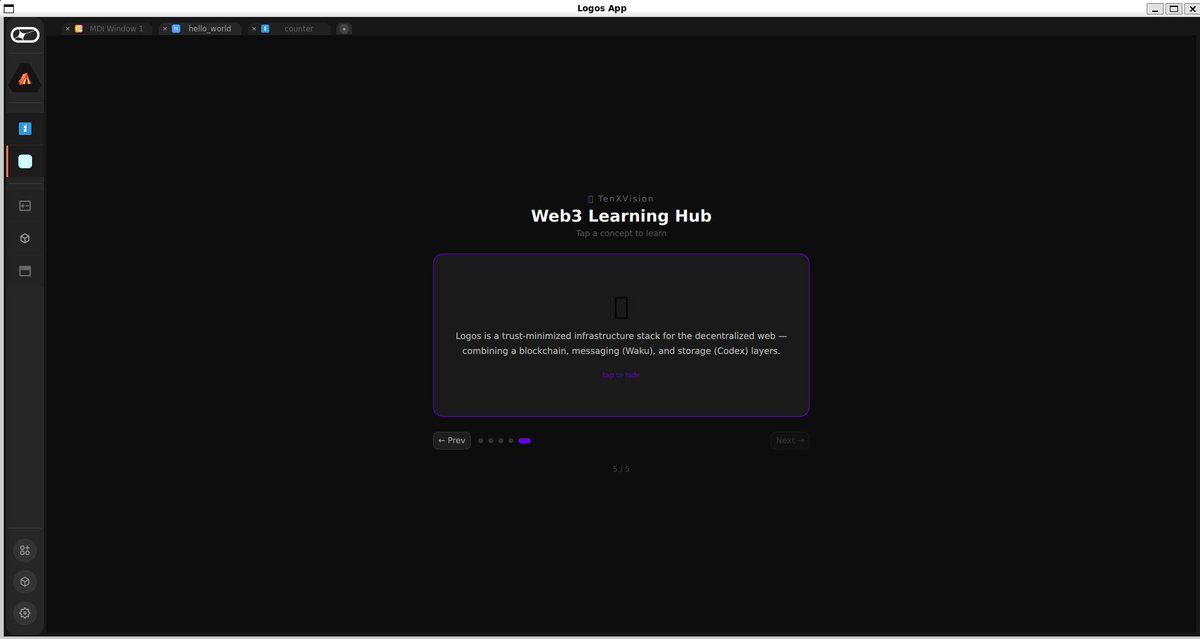Viewport: 1200px width, 639px height.
Task: Click the "Tap a concept to learn" subtitle
Action: (x=621, y=233)
